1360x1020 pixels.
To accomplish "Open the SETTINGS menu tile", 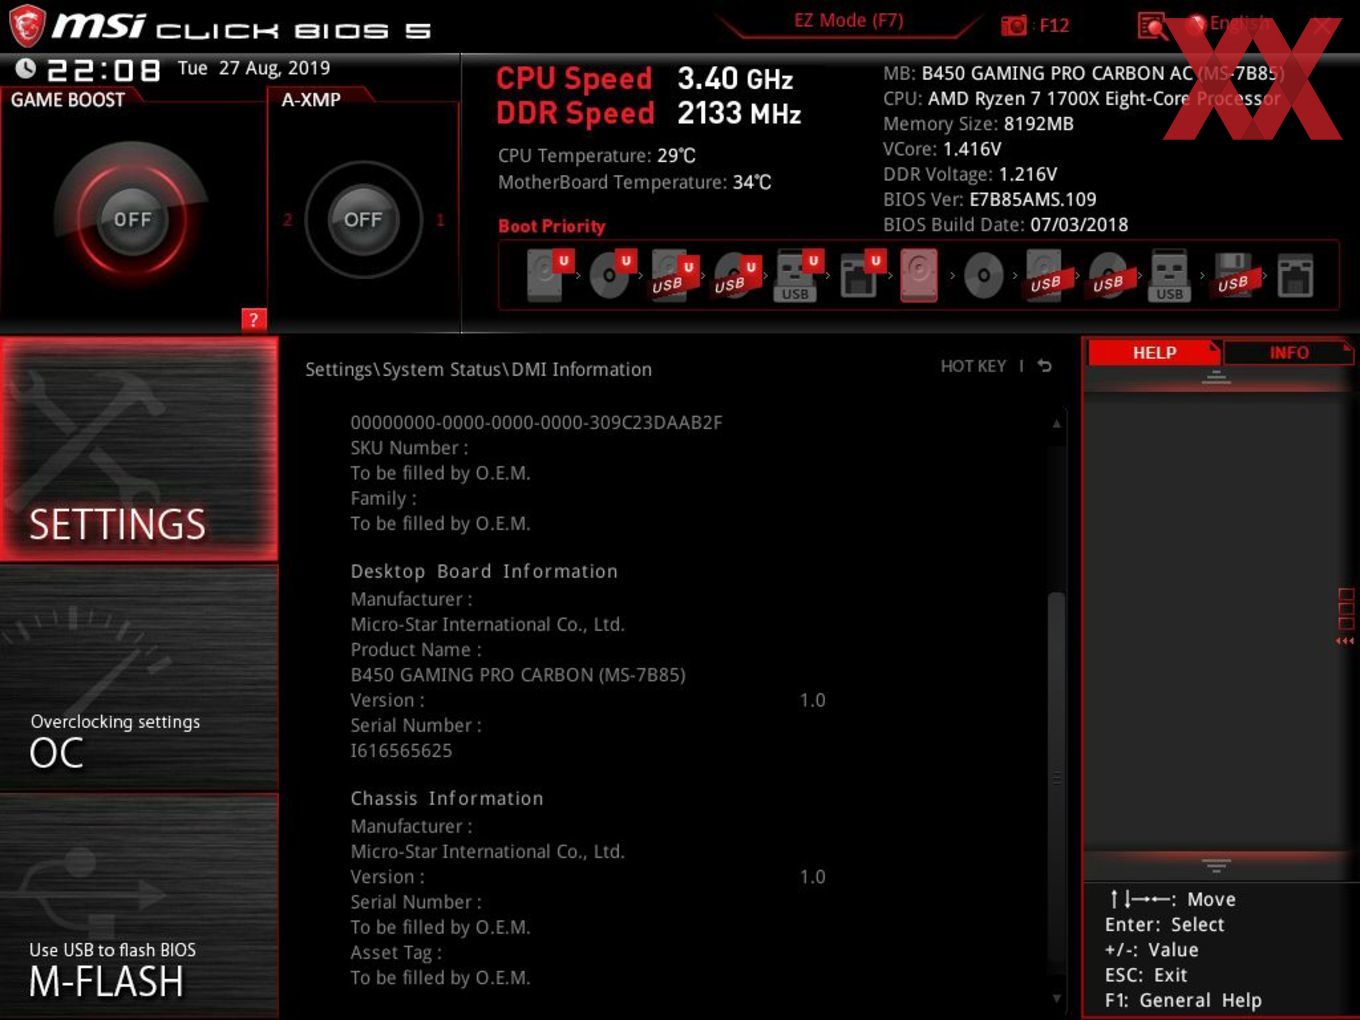I will click(x=139, y=449).
